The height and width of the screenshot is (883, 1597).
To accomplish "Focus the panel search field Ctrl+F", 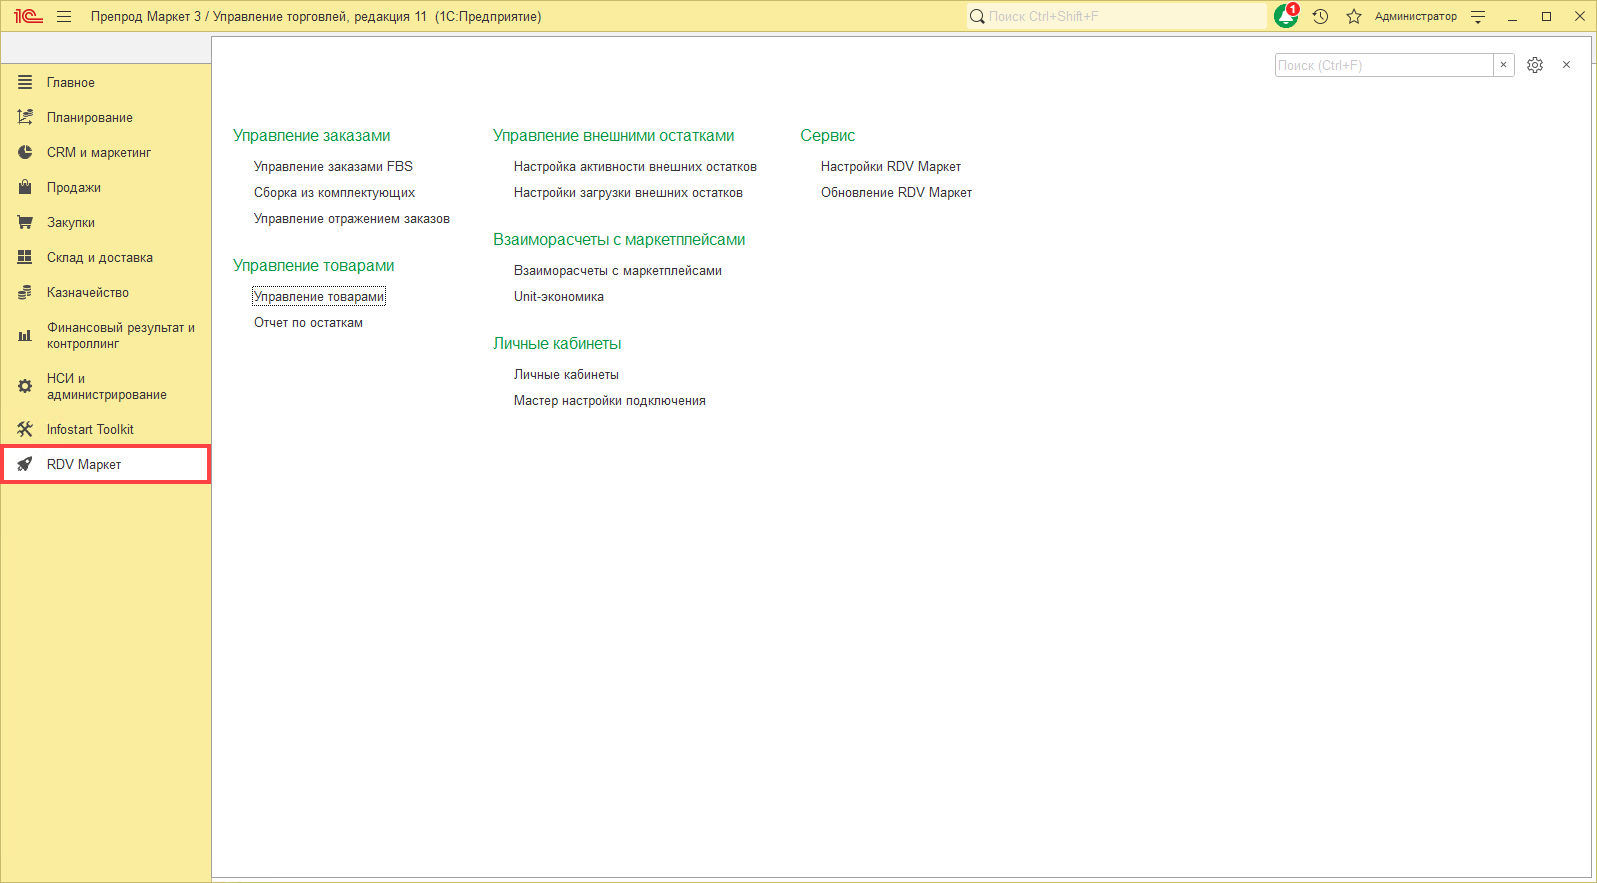I will (x=1384, y=65).
